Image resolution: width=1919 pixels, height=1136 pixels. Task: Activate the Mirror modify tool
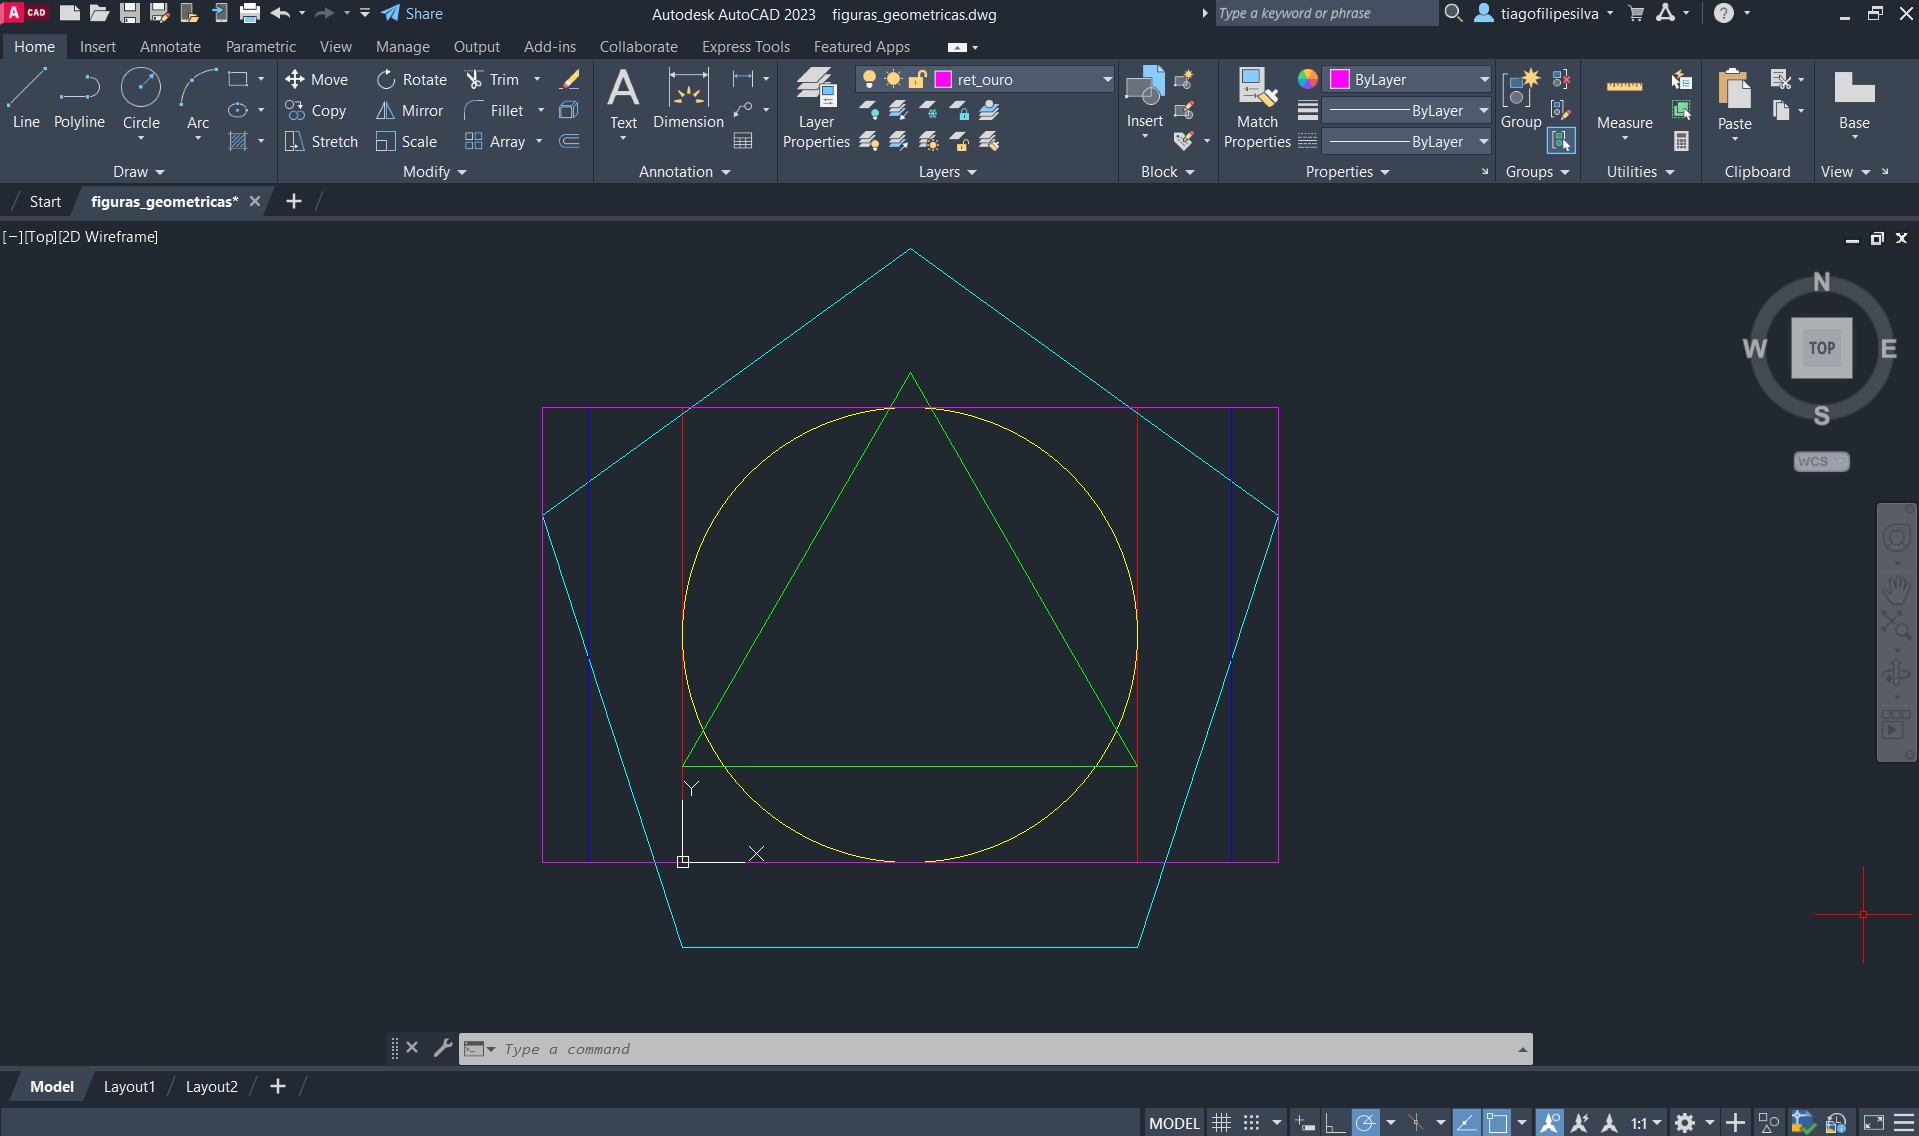click(x=410, y=111)
